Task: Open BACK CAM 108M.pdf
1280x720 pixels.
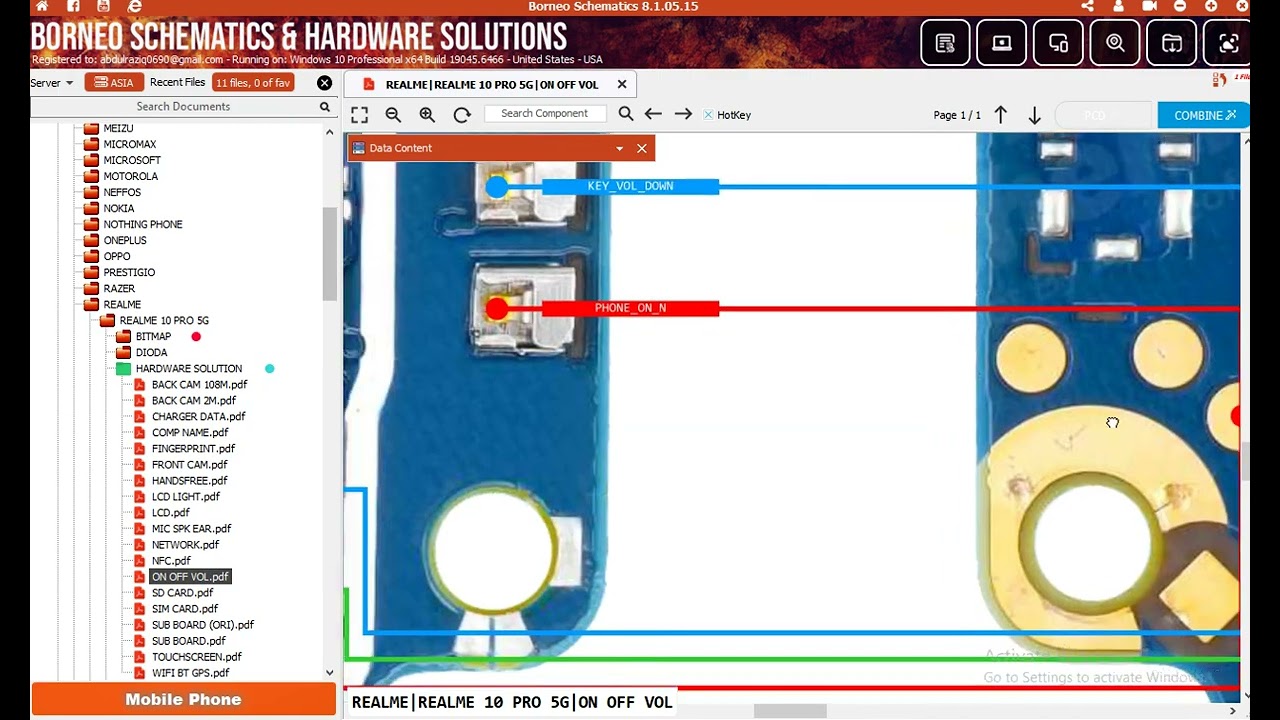Action: pos(199,384)
